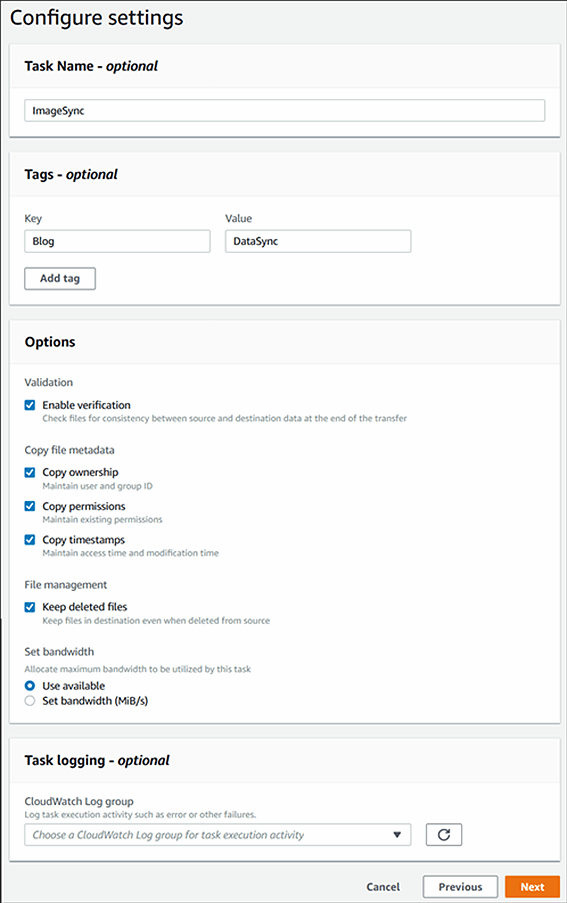The height and width of the screenshot is (903, 567).
Task: Toggle the Copy ownership checkbox
Action: pos(30,472)
